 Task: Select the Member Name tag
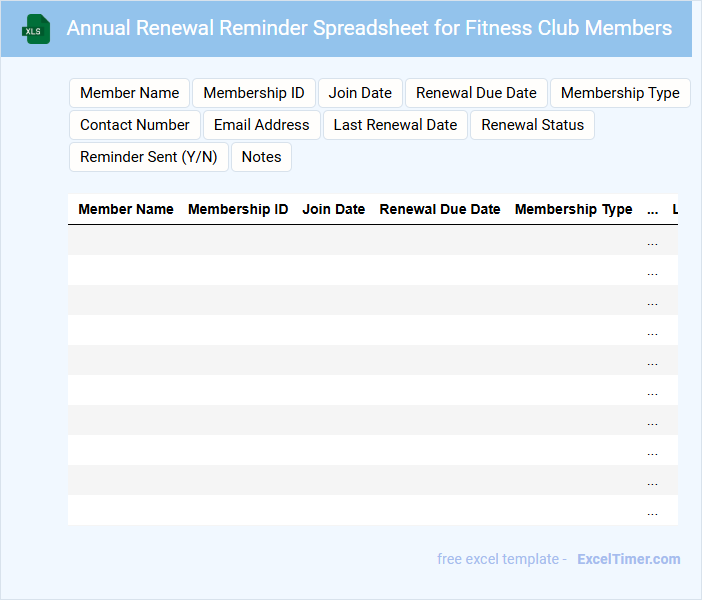point(129,93)
